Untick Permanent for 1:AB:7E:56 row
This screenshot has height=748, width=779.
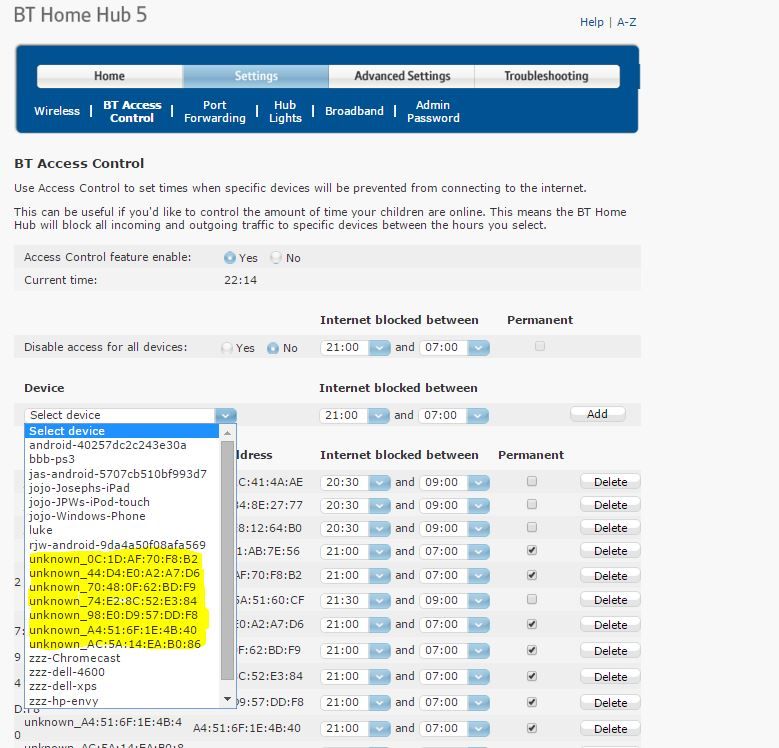(x=532, y=550)
